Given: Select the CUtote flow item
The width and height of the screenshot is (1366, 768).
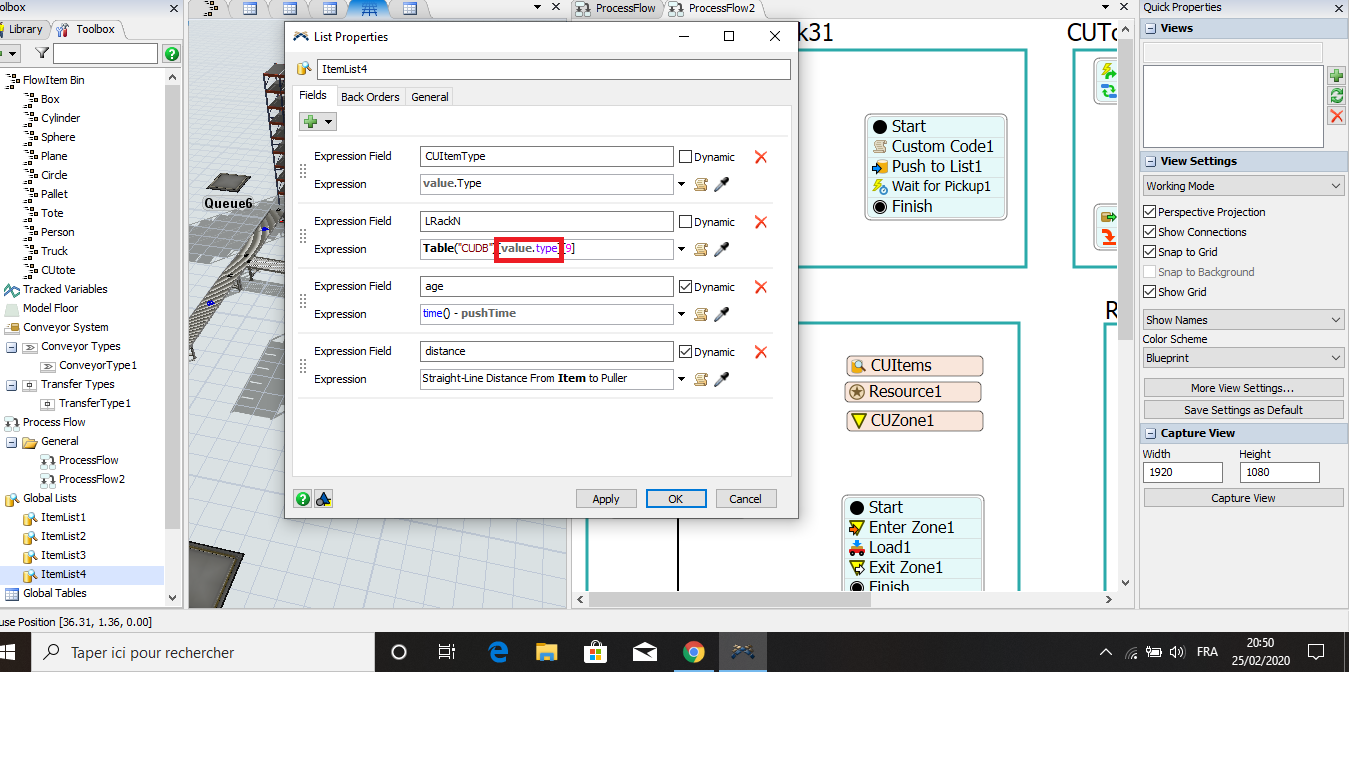Looking at the screenshot, I should click(58, 270).
